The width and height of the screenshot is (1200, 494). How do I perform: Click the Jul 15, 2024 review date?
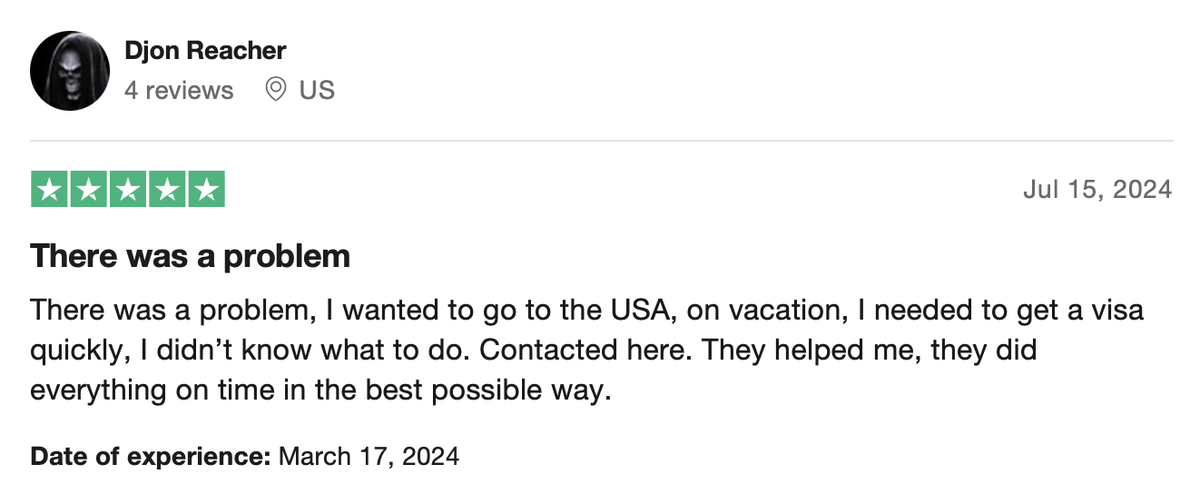coord(1097,189)
